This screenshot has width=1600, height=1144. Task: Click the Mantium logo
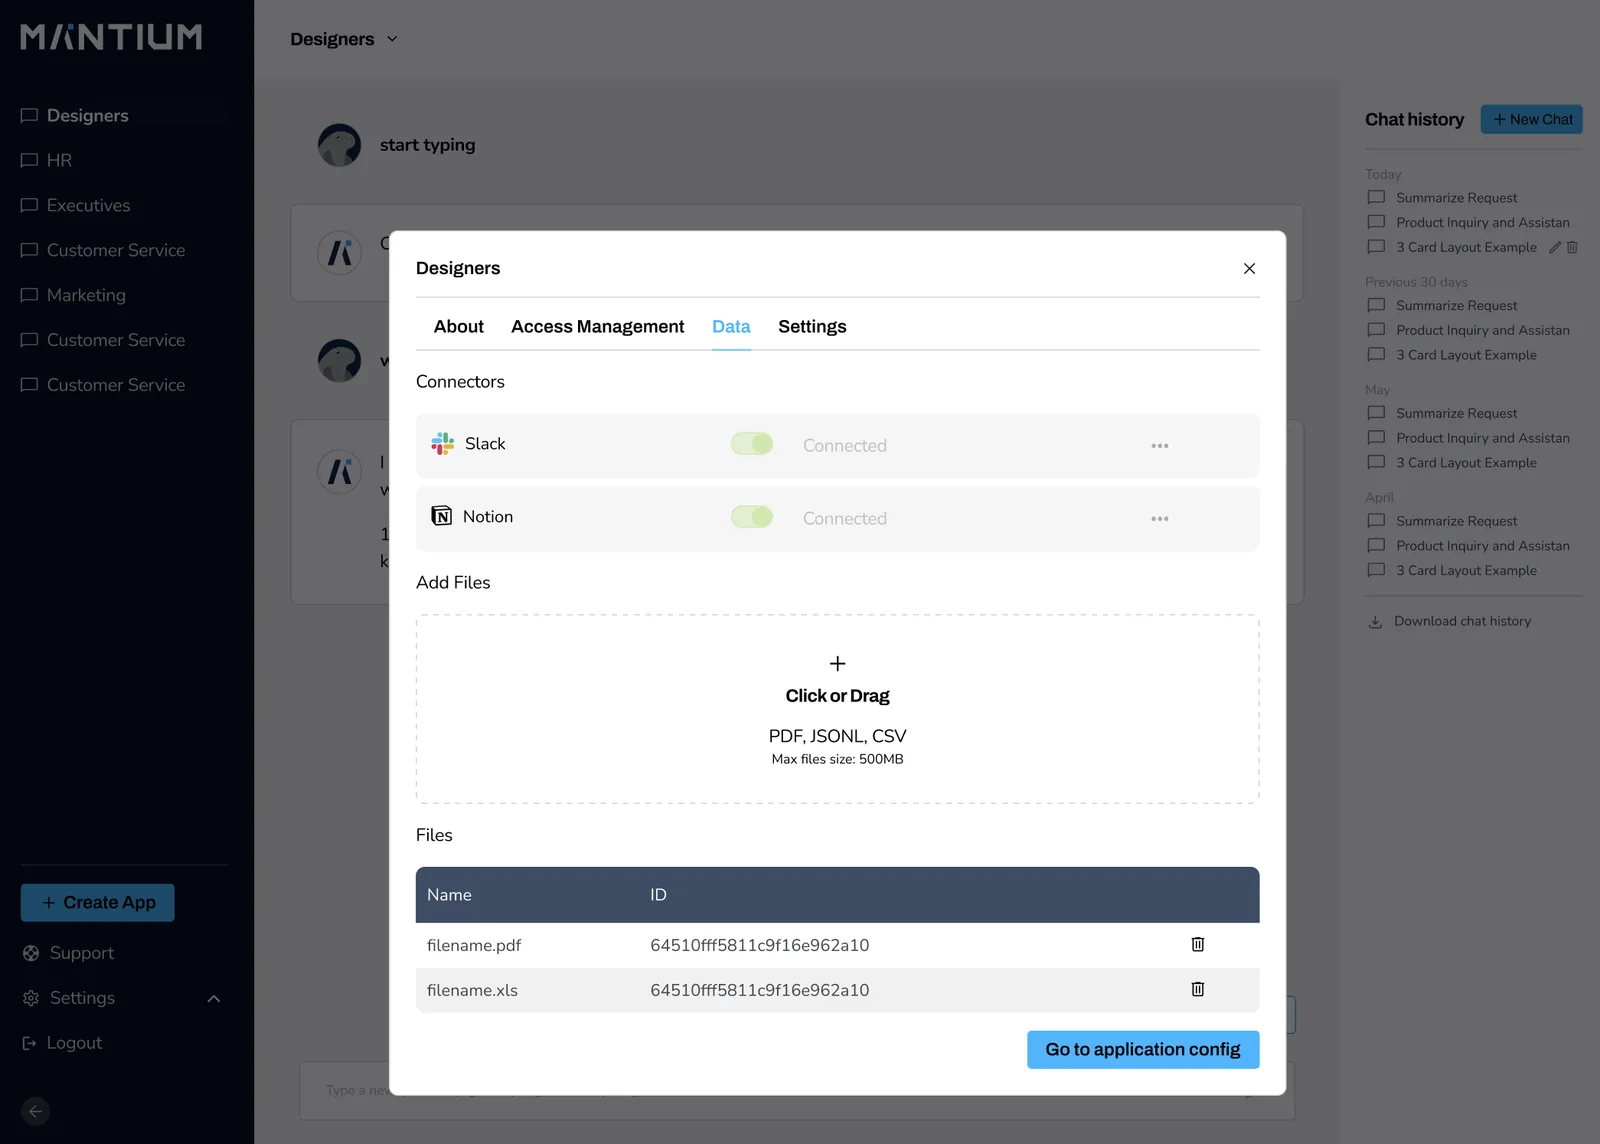point(111,37)
